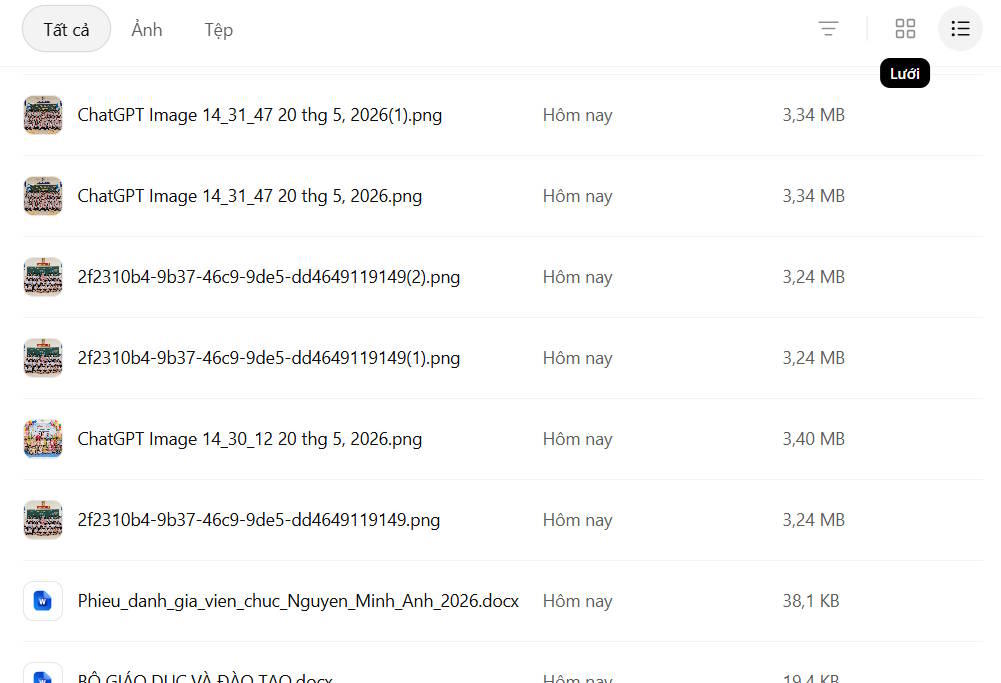Open the filter/sort icon
Viewport: 1001px width, 683px height.
click(828, 29)
